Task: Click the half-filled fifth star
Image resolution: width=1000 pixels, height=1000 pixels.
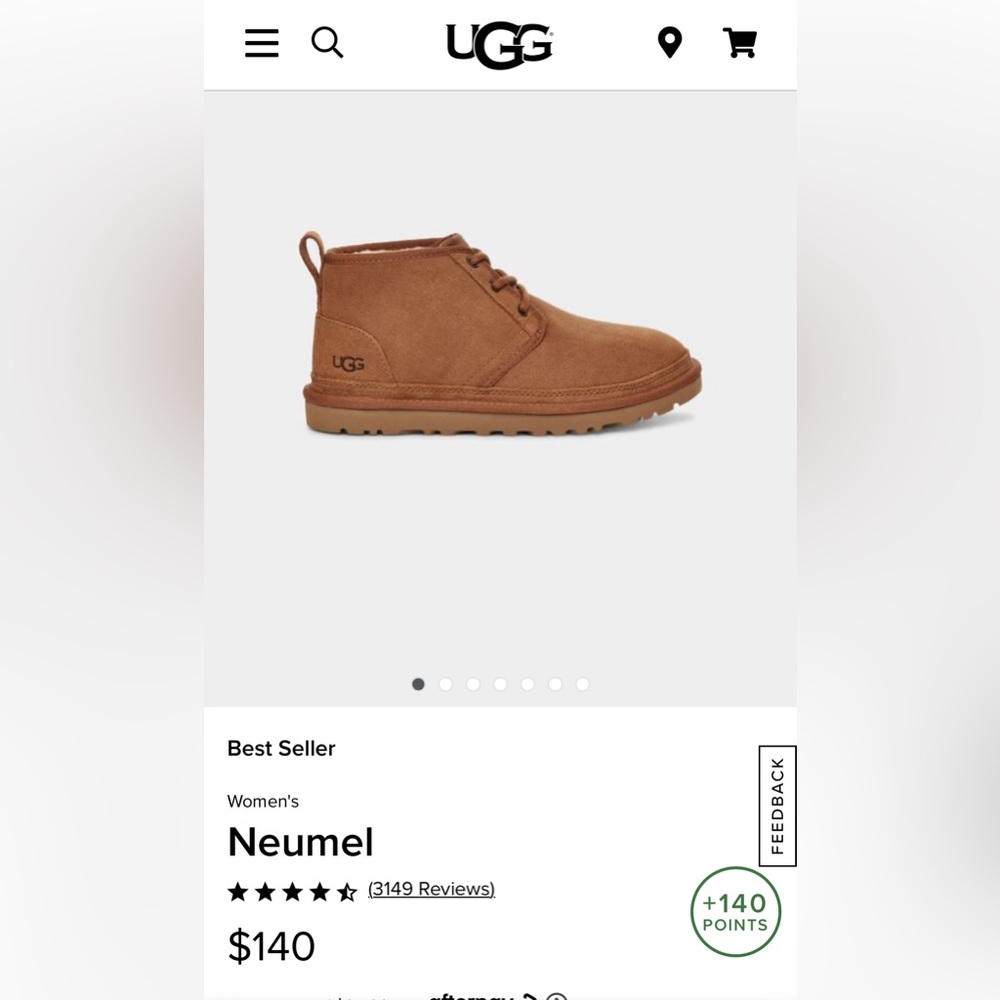Action: click(x=347, y=888)
